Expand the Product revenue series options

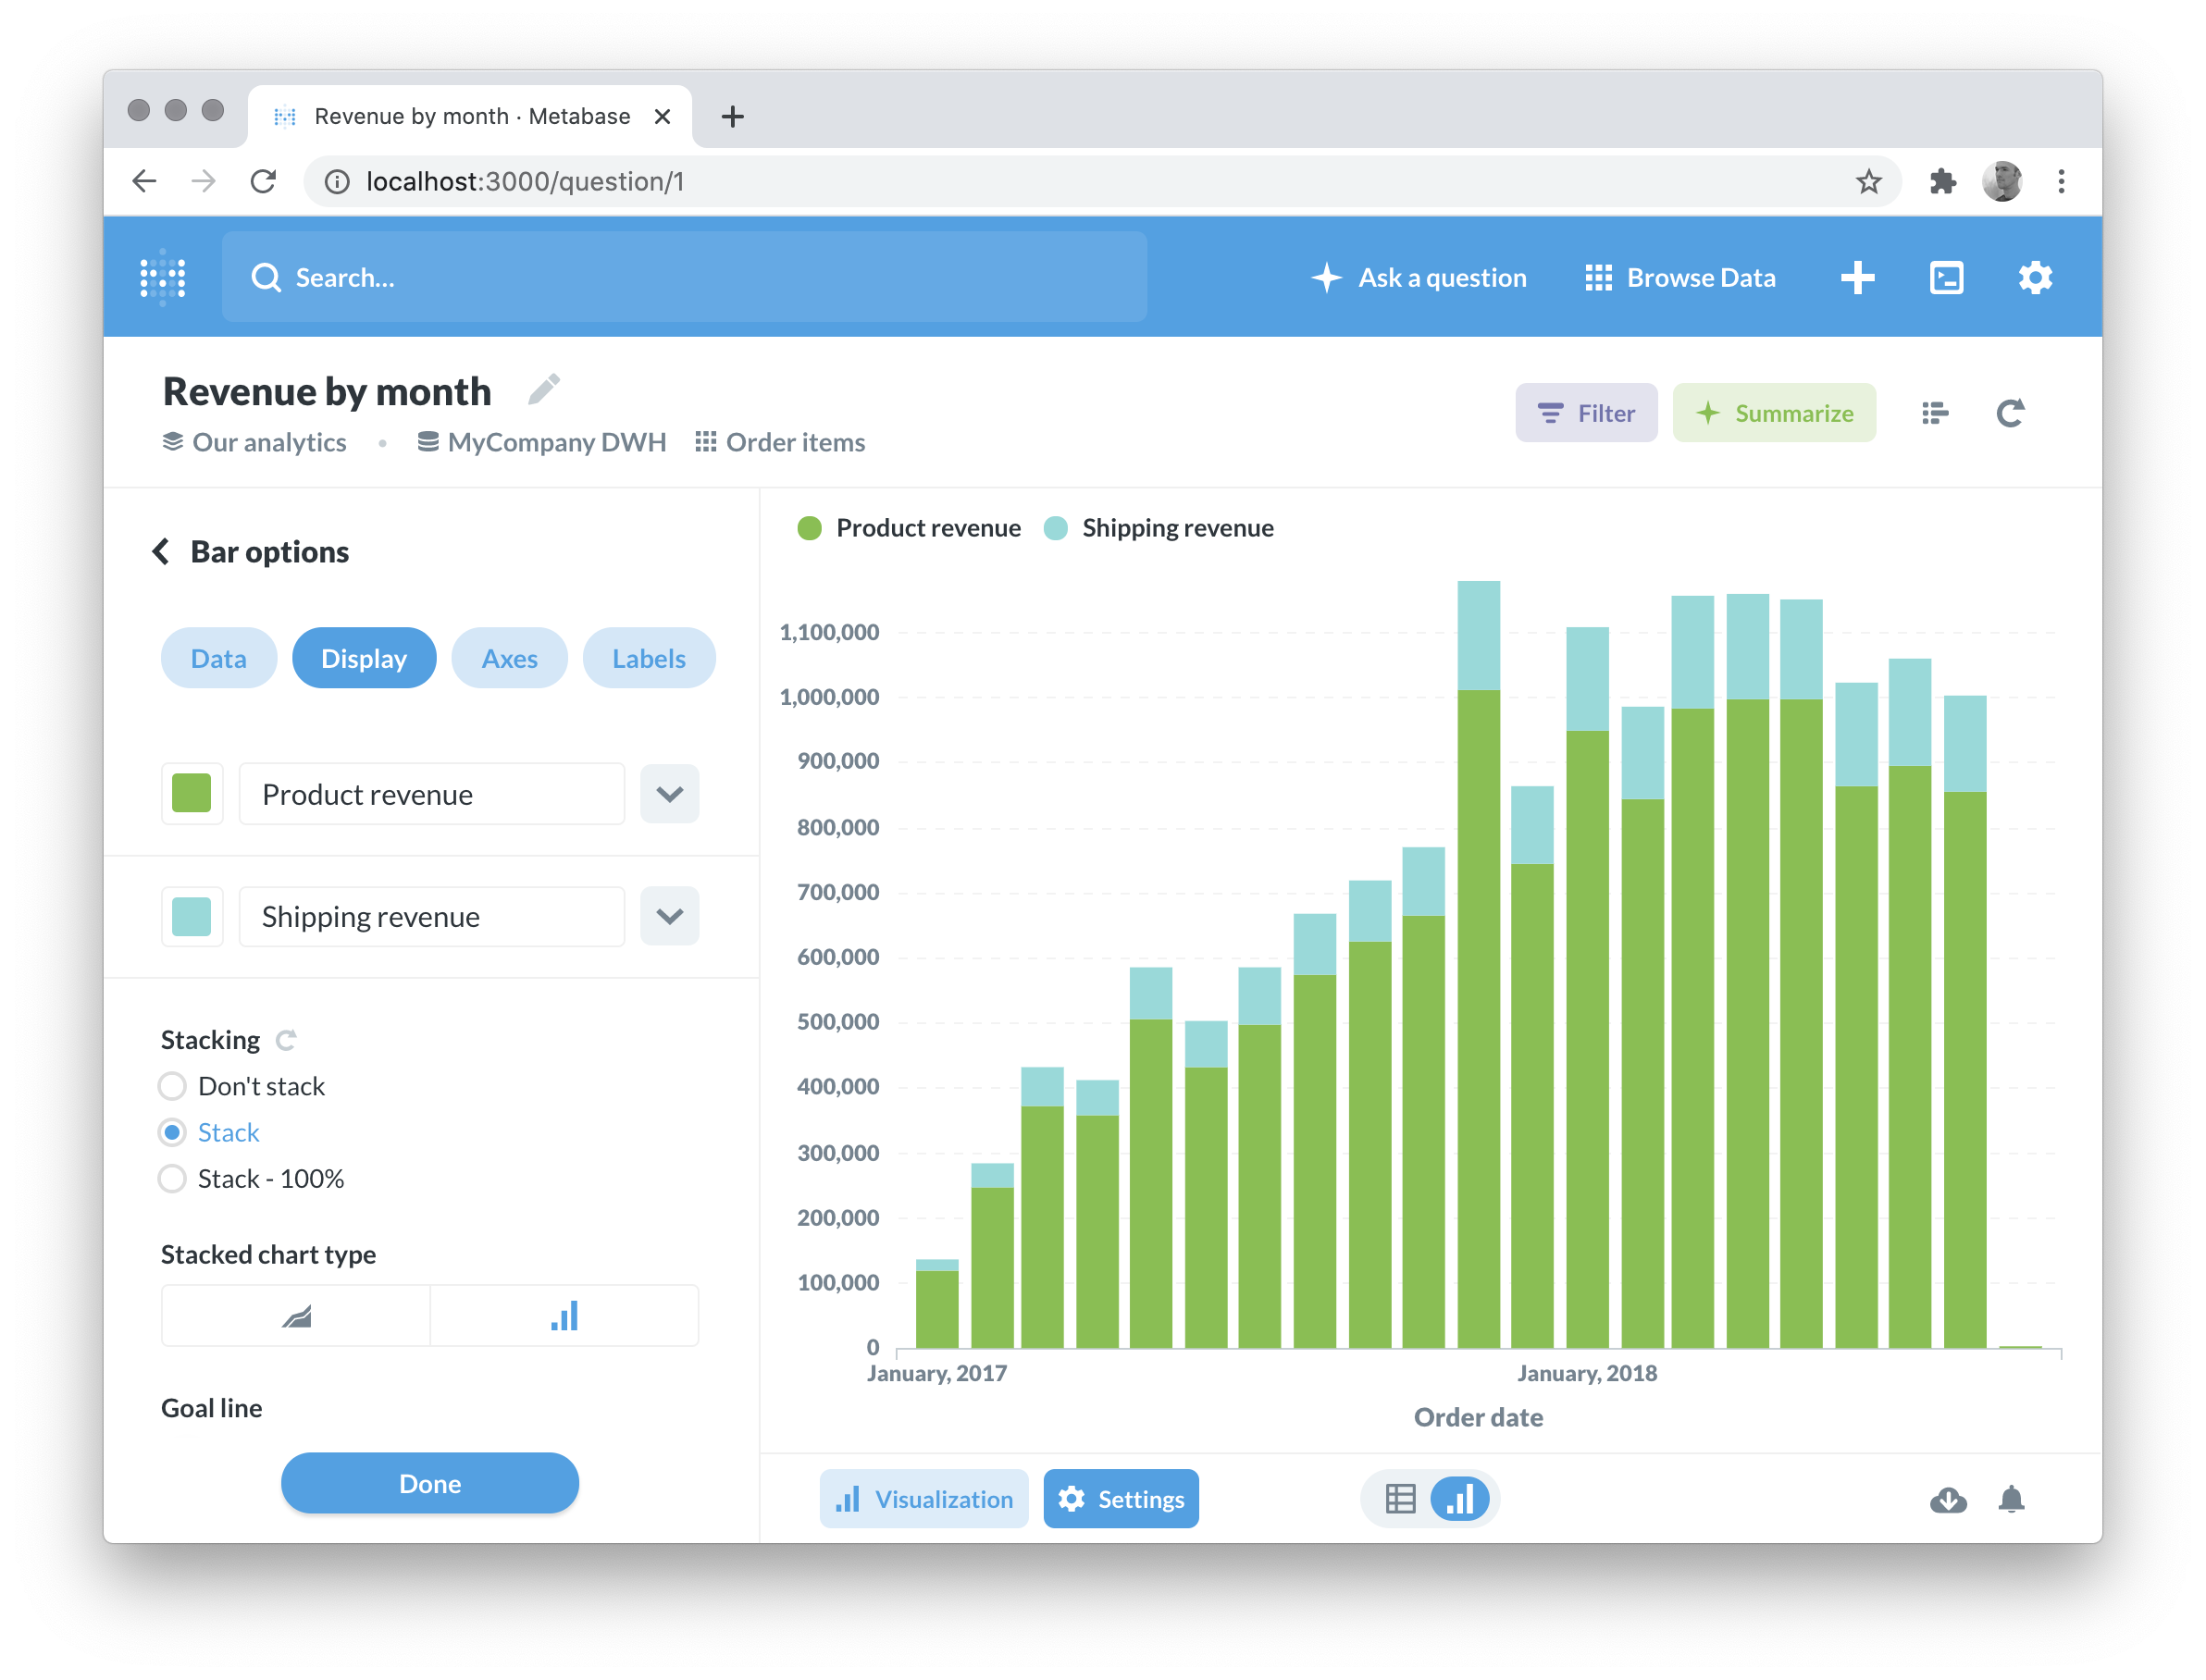[x=669, y=794]
